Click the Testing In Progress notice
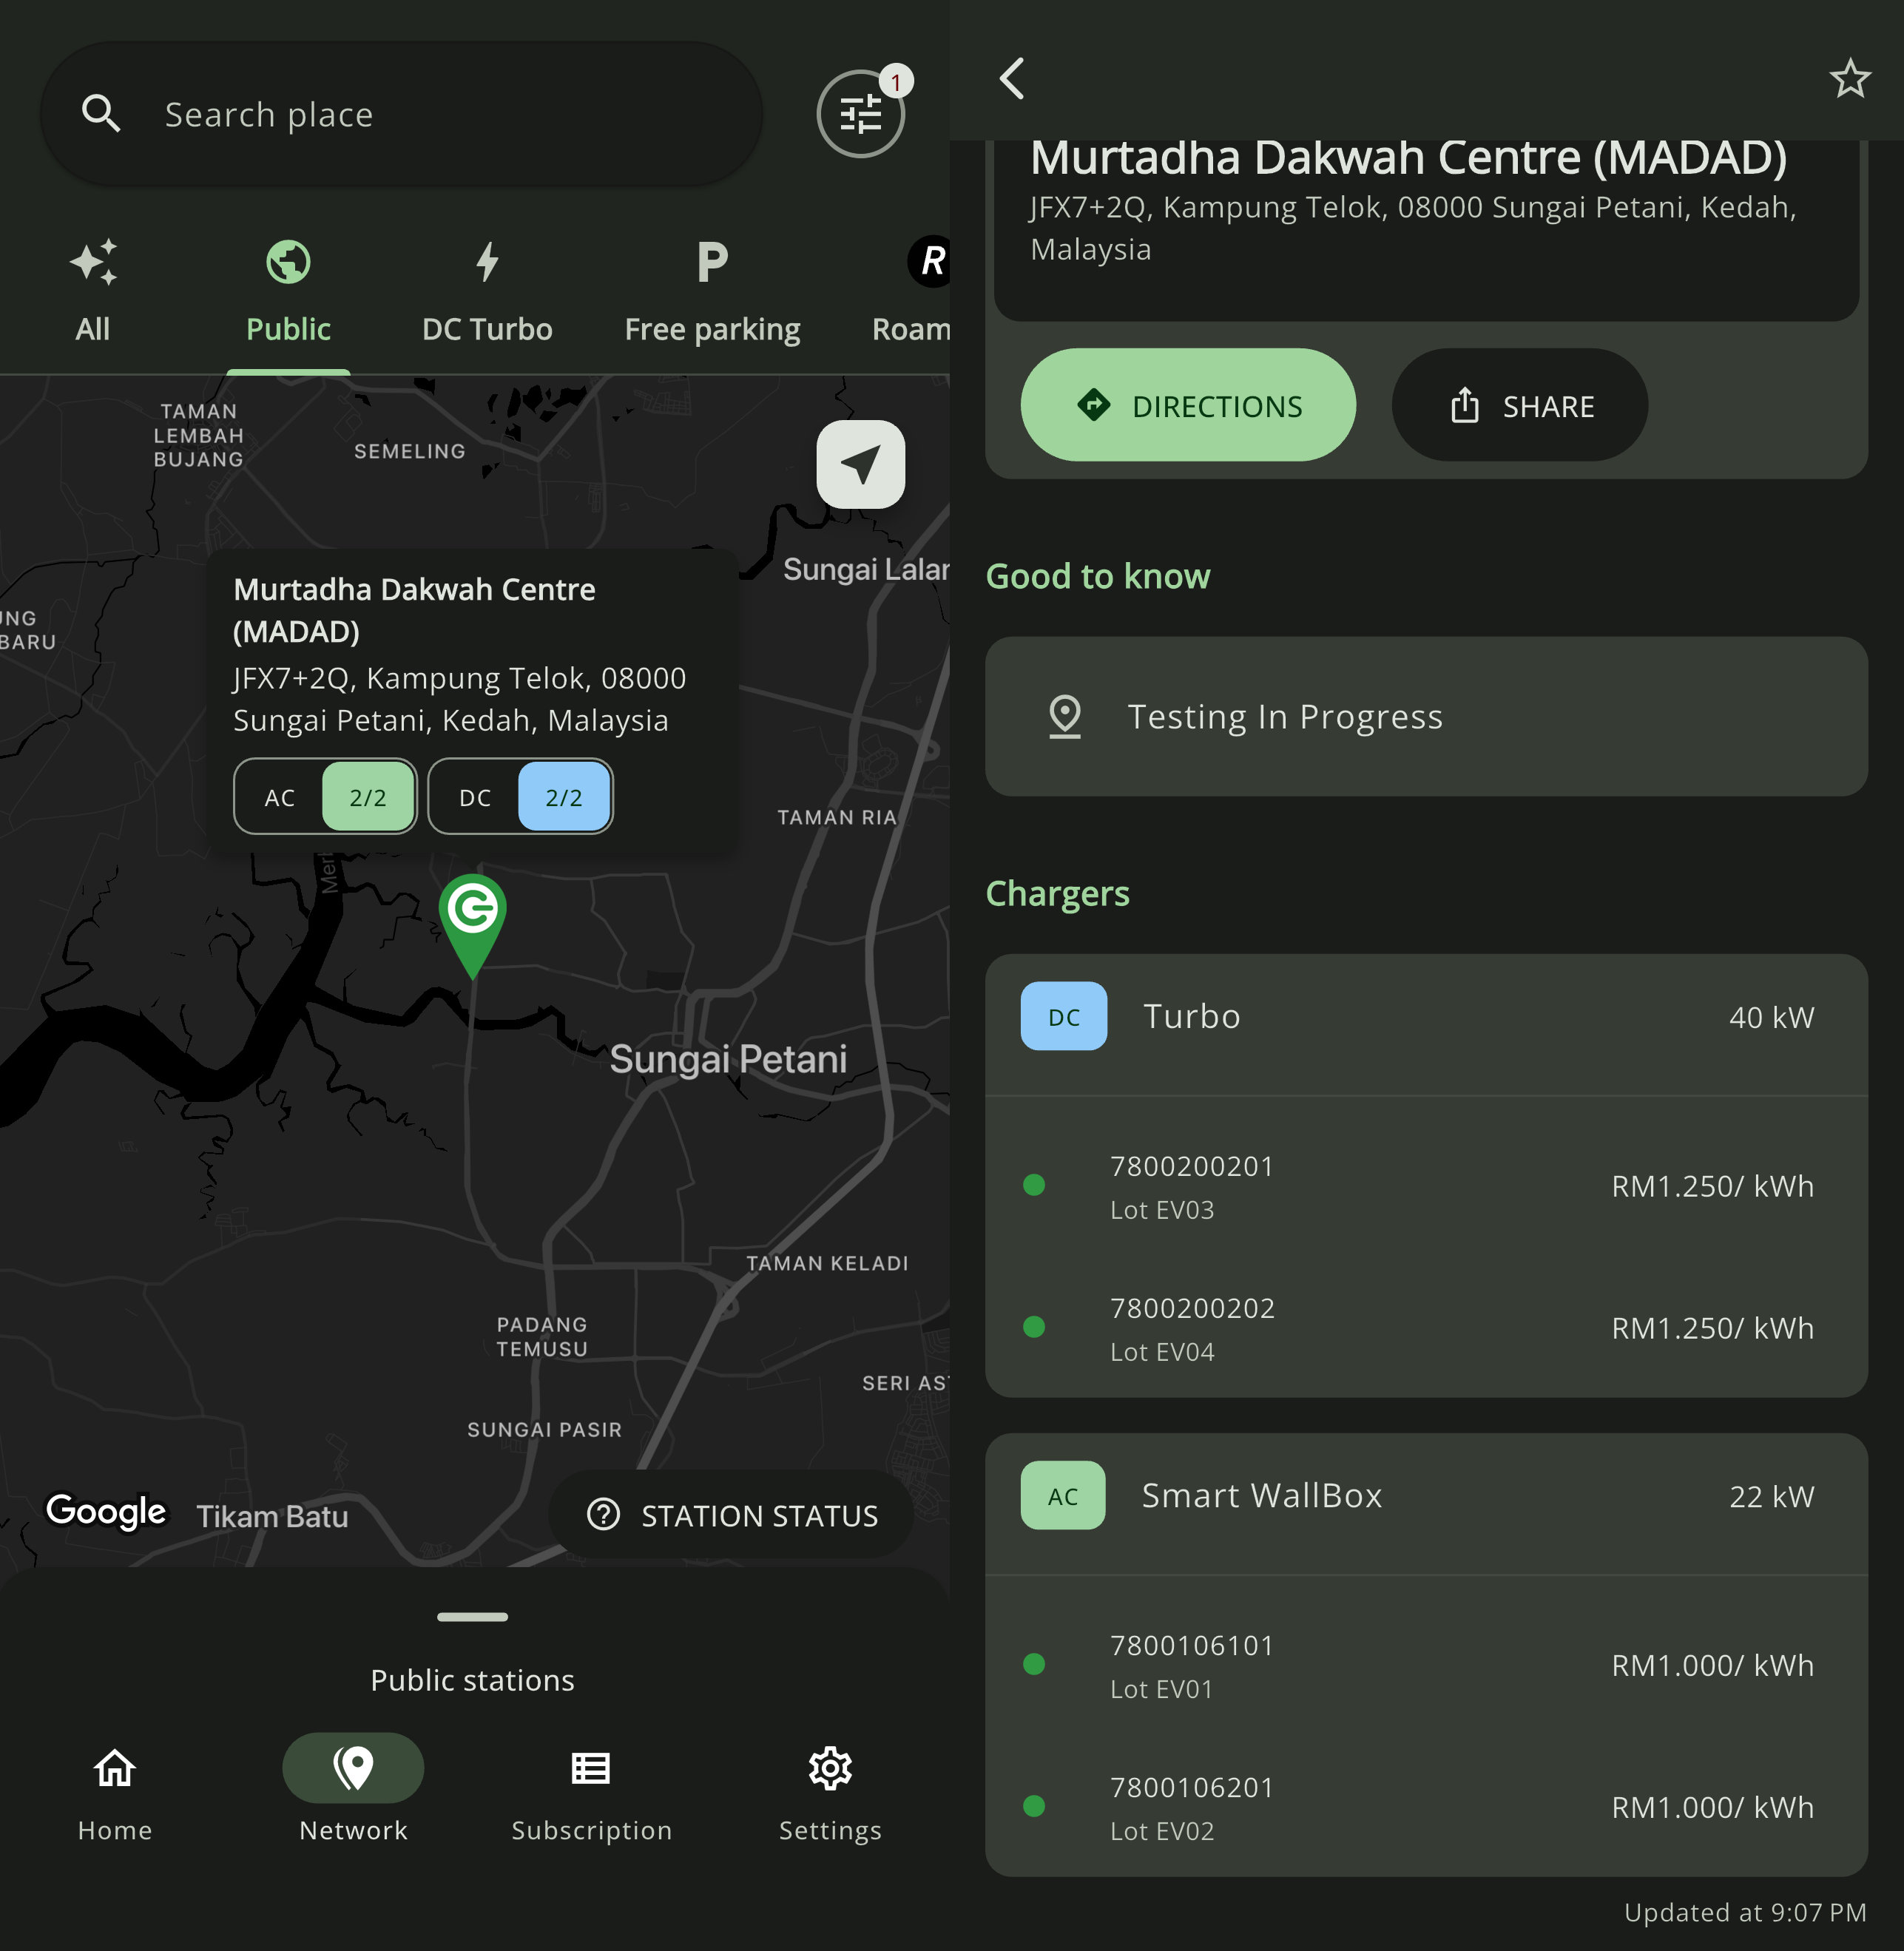Screen dimensions: 1904x1951 [x=1426, y=716]
